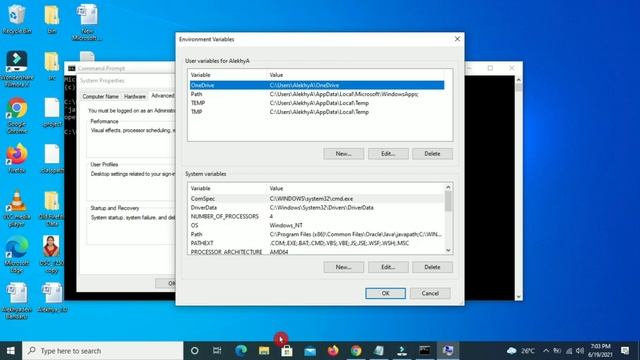Open the Firefox desktop shortcut
The width and height of the screenshot is (640, 360).
tap(17, 158)
